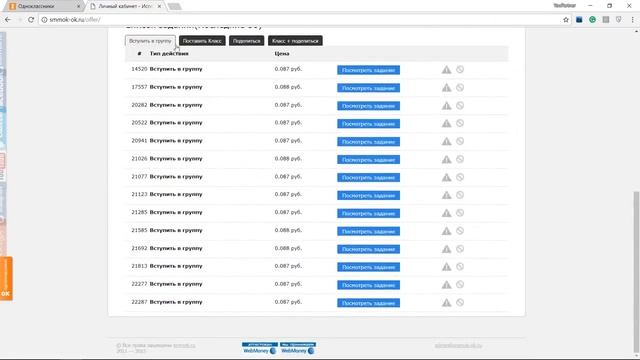The image size is (640, 360).
Task: Click block circle icon in row 21285
Action: point(460,213)
